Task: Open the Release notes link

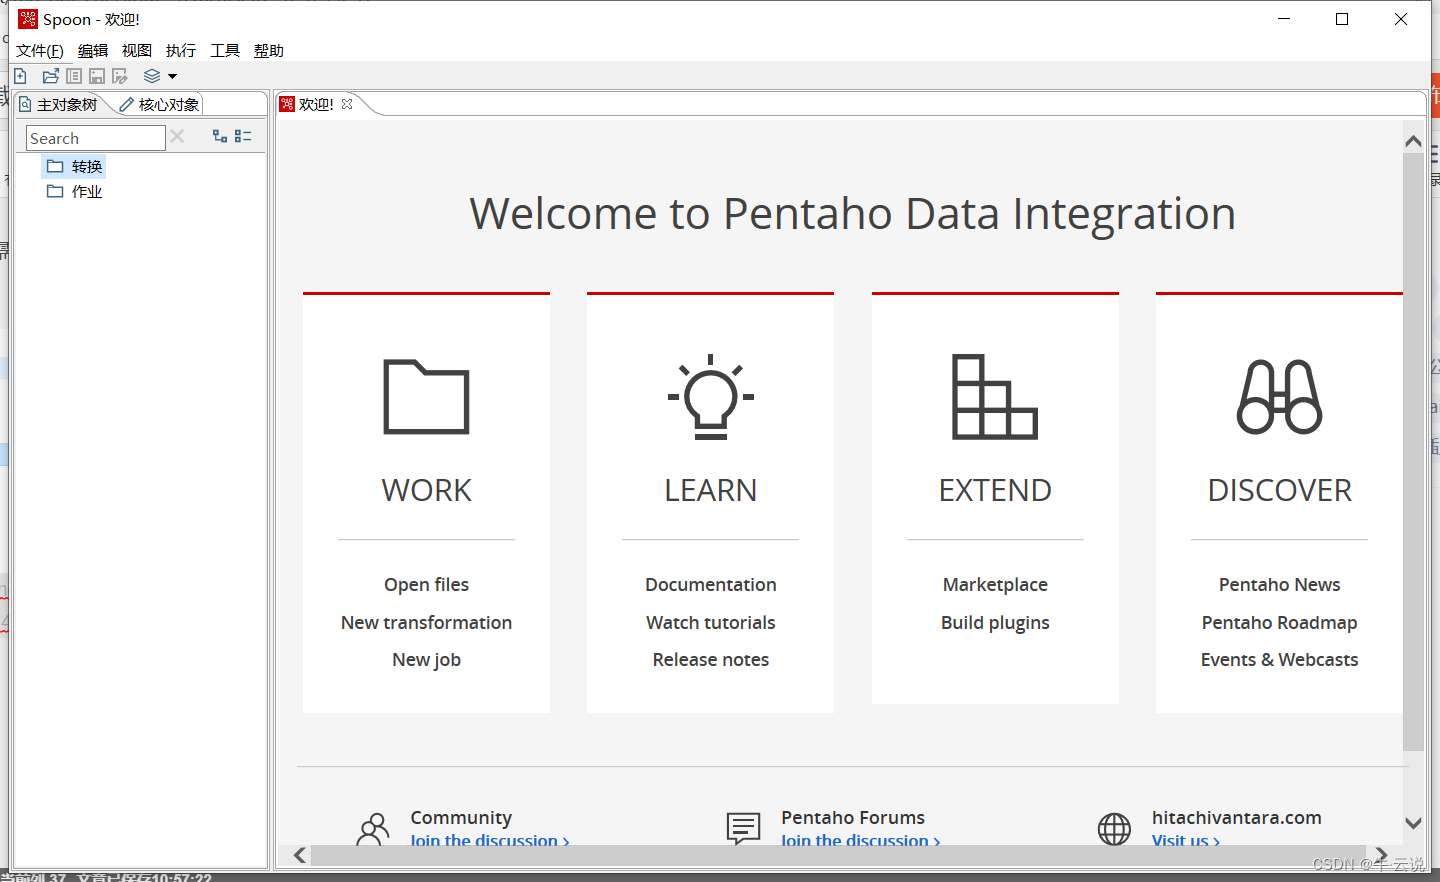Action: tap(711, 660)
